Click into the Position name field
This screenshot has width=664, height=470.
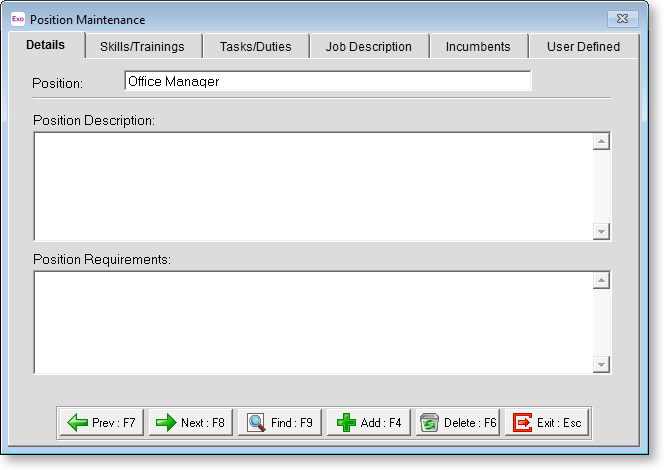[x=327, y=82]
